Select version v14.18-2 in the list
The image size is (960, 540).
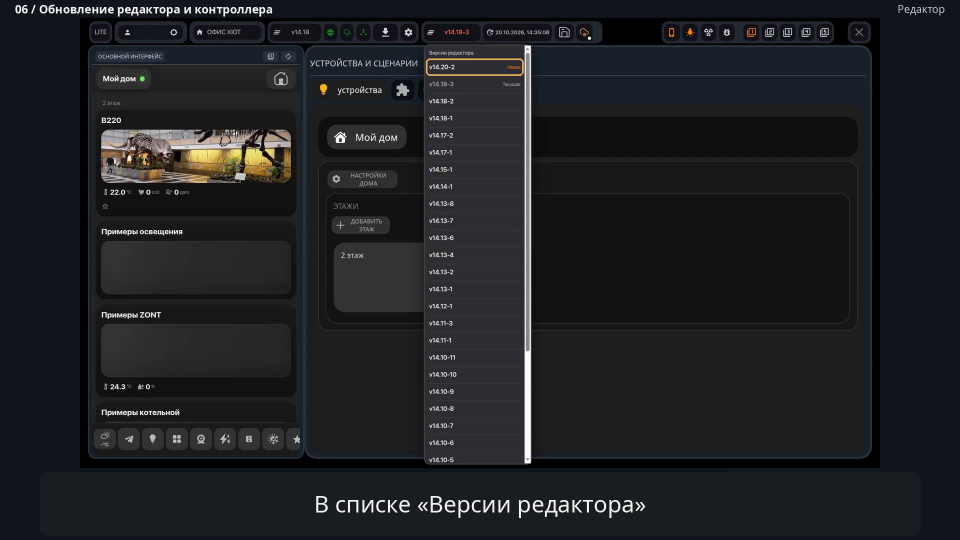coord(474,101)
